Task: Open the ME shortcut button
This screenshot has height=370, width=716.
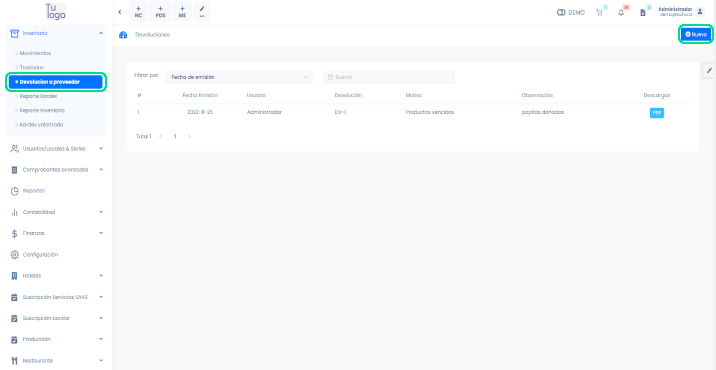Action: tap(182, 12)
